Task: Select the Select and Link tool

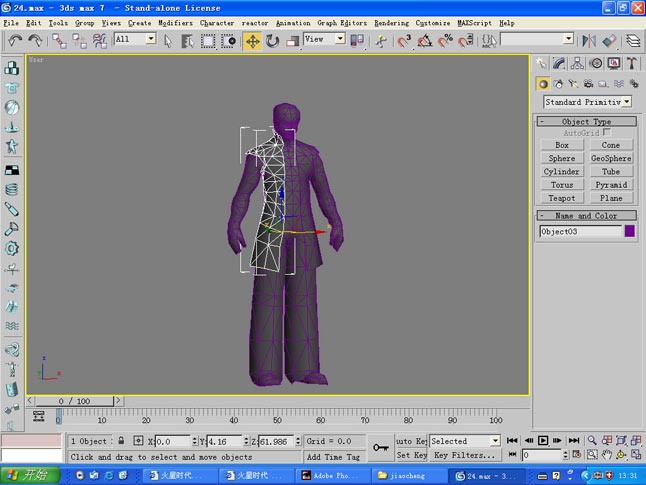Action: pyautogui.click(x=59, y=40)
